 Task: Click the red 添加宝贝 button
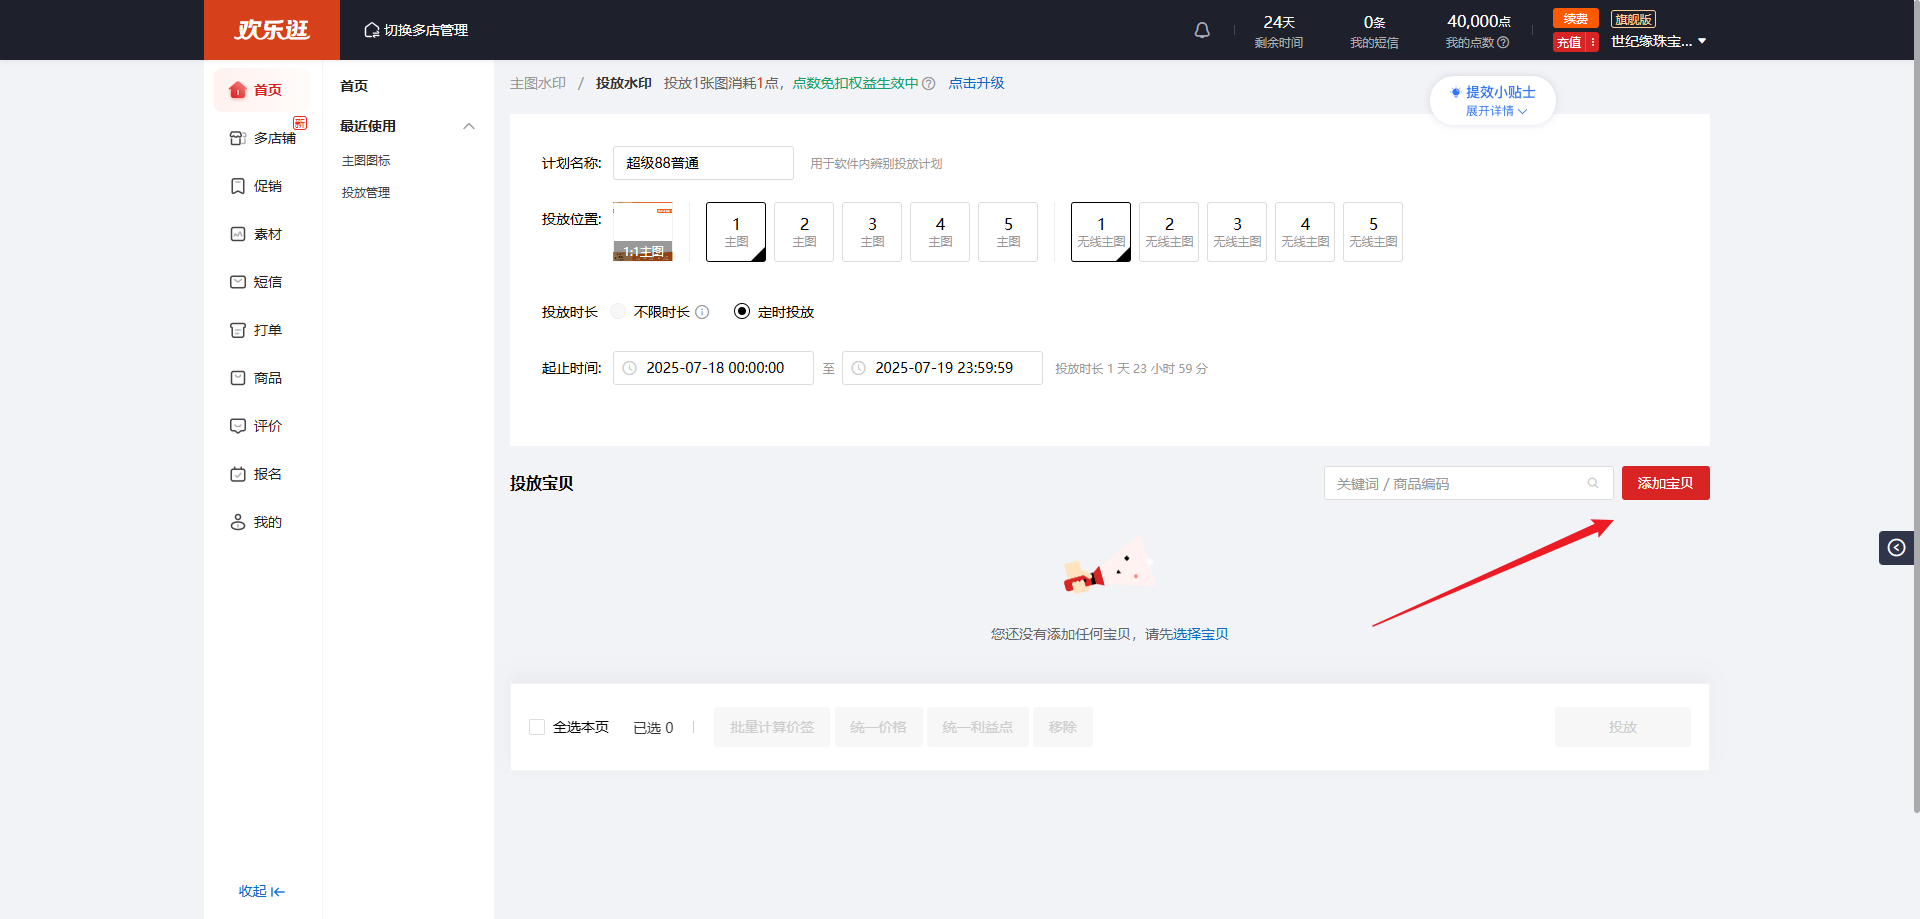1665,483
